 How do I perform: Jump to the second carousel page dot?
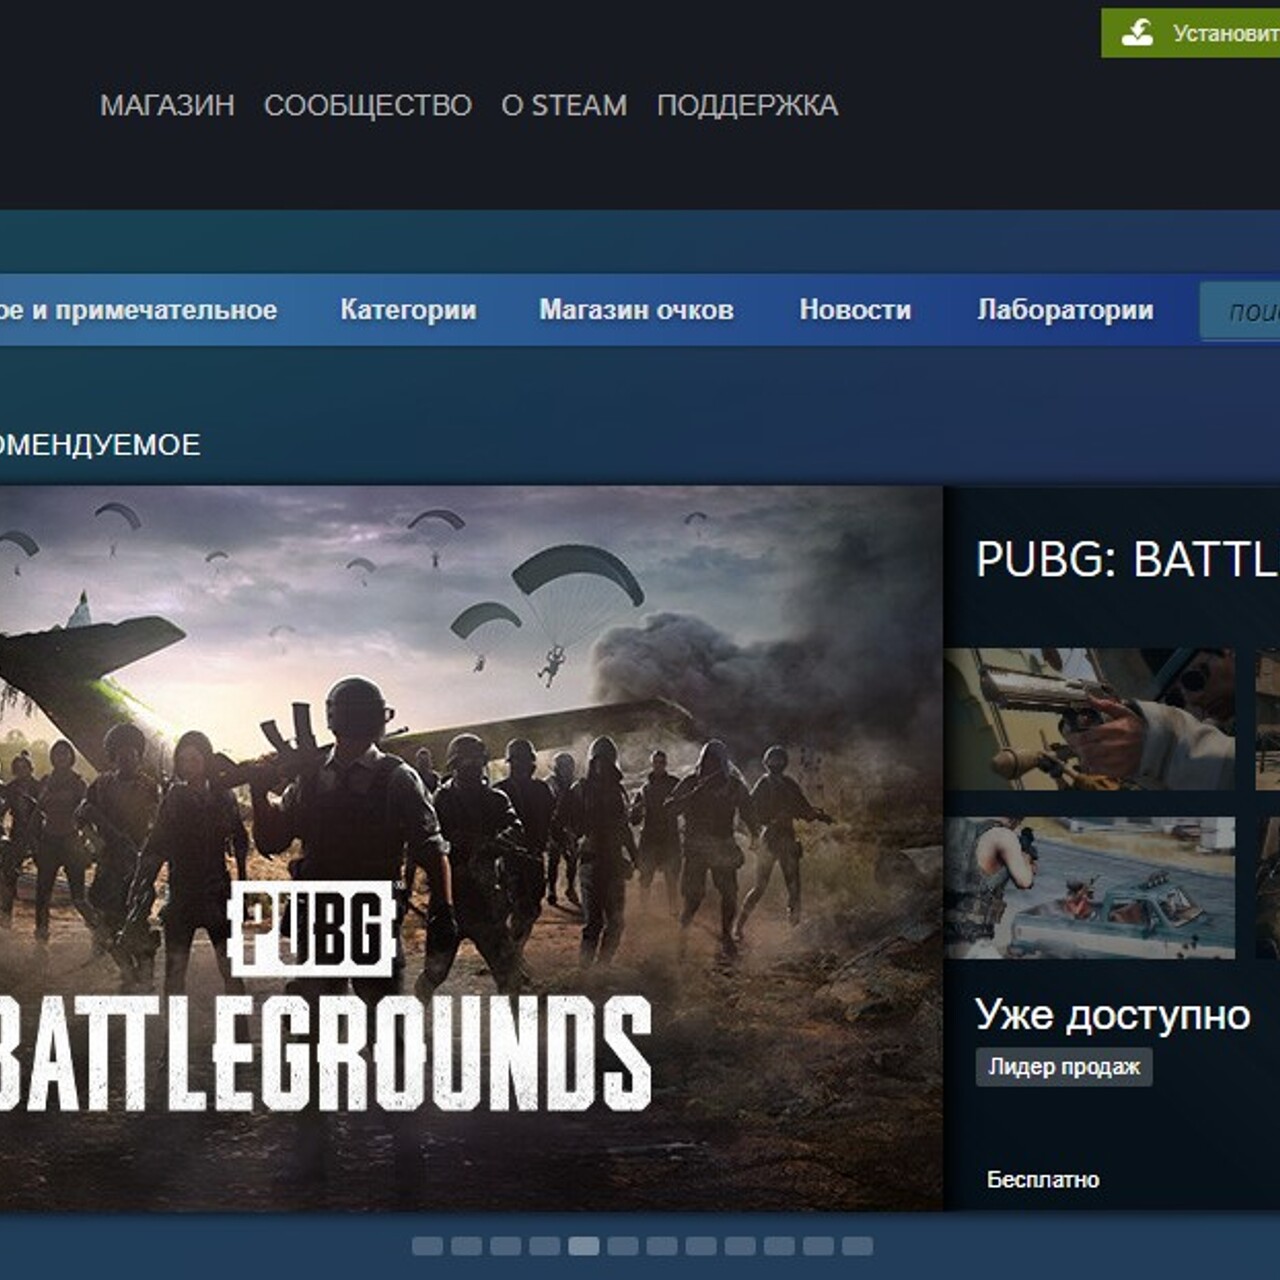pyautogui.click(x=466, y=1246)
